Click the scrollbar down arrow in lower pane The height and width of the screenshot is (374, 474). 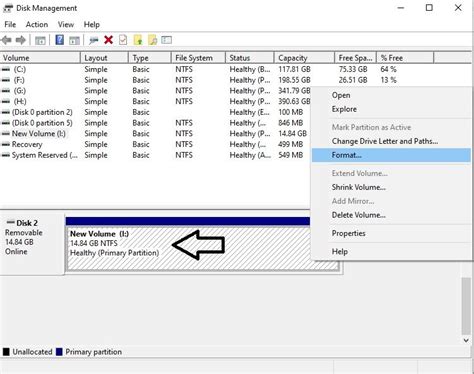coord(466,340)
